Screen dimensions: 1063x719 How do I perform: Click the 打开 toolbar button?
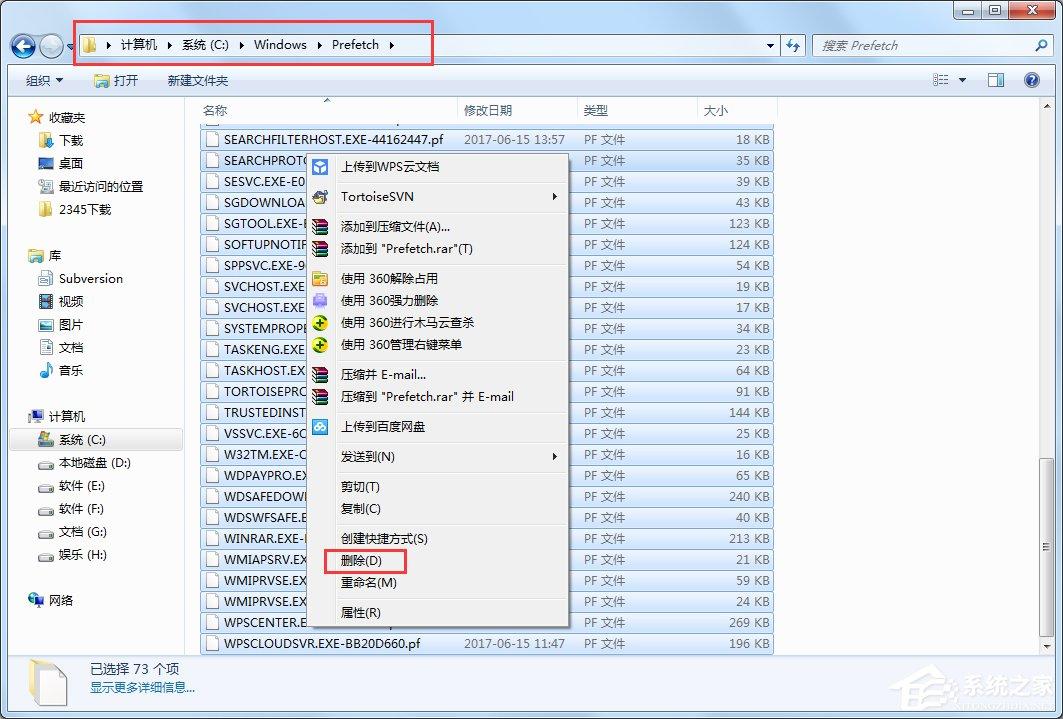click(x=116, y=81)
